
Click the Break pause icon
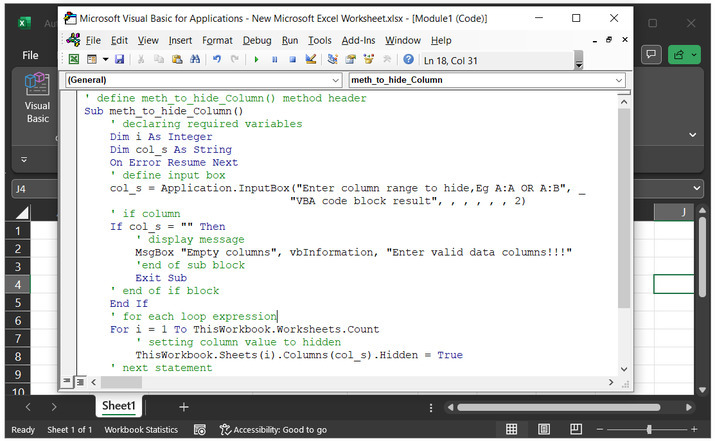pos(275,59)
